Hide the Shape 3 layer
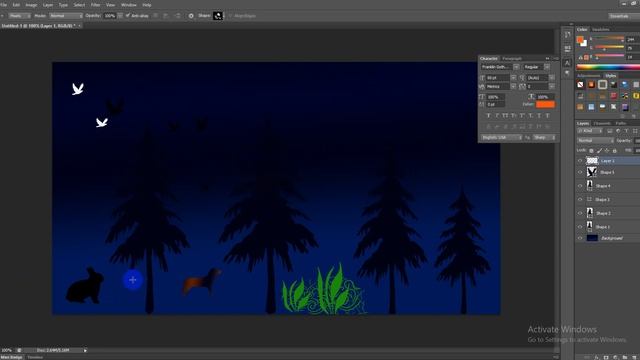640x360 pixels. click(580, 200)
